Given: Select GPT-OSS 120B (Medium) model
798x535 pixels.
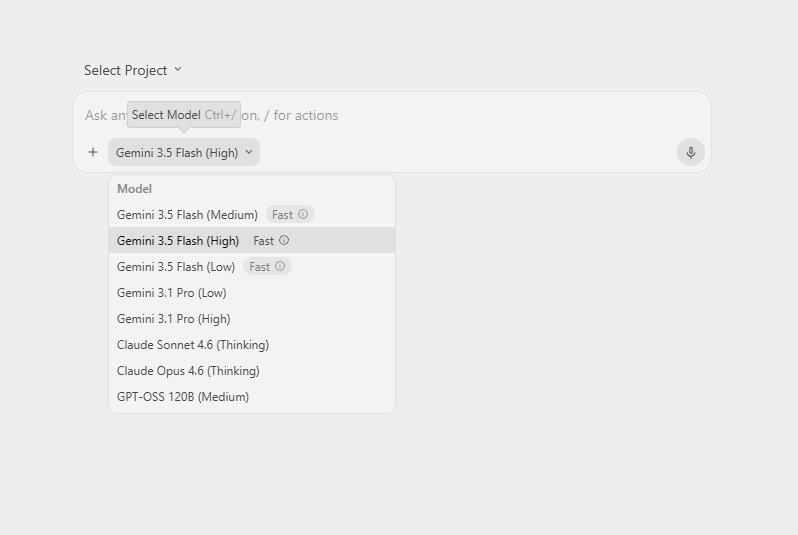Looking at the screenshot, I should [x=252, y=397].
